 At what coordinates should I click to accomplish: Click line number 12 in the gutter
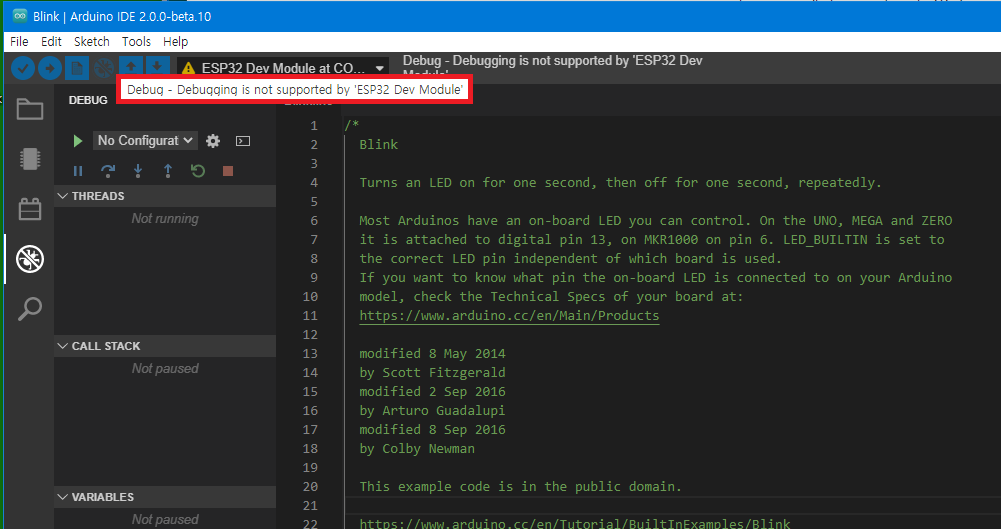click(x=310, y=334)
